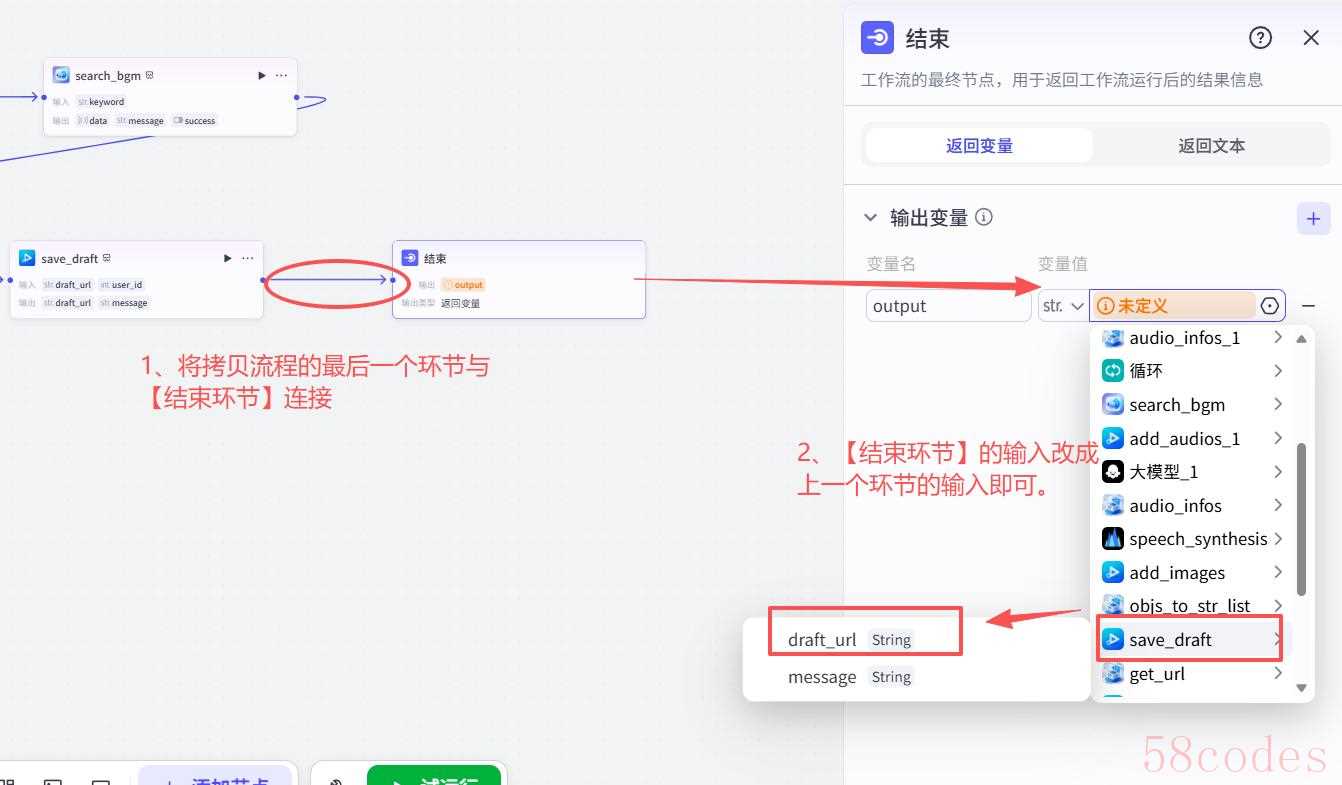The image size is (1342, 785).
Task: Collapse the 输出变量 section
Action: 869,218
